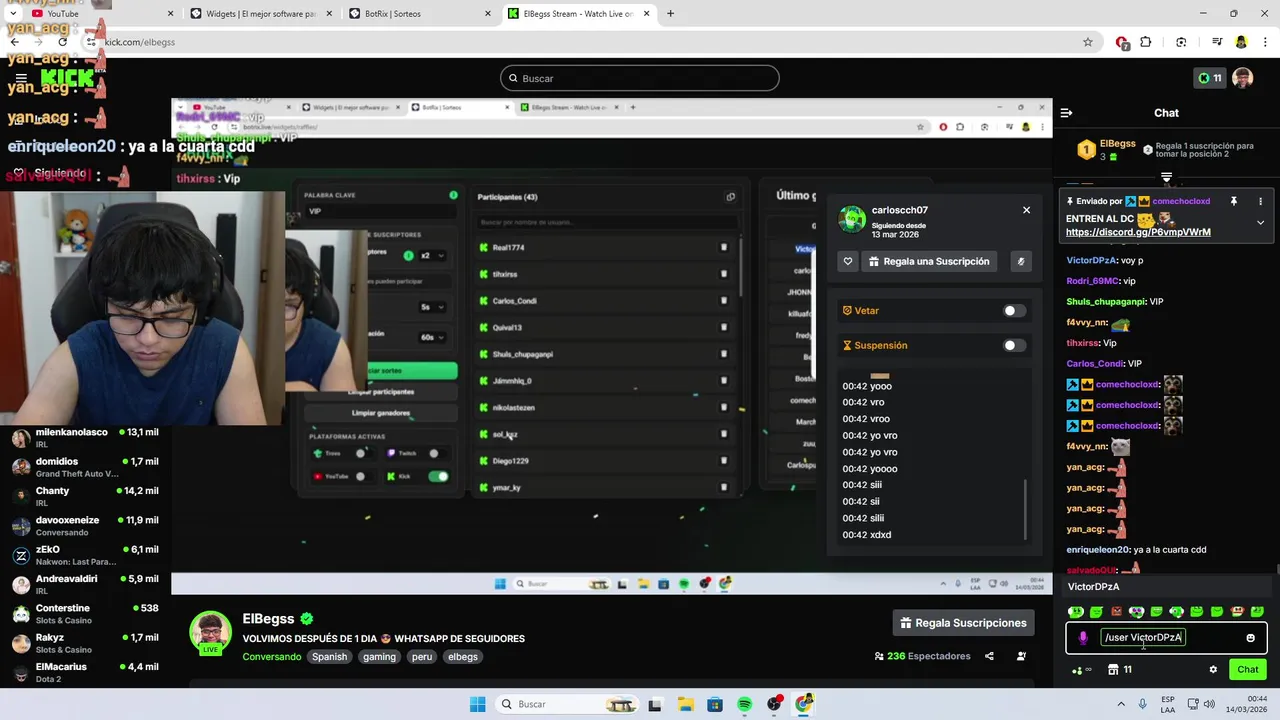Open File Explorer from the taskbar

point(685,704)
